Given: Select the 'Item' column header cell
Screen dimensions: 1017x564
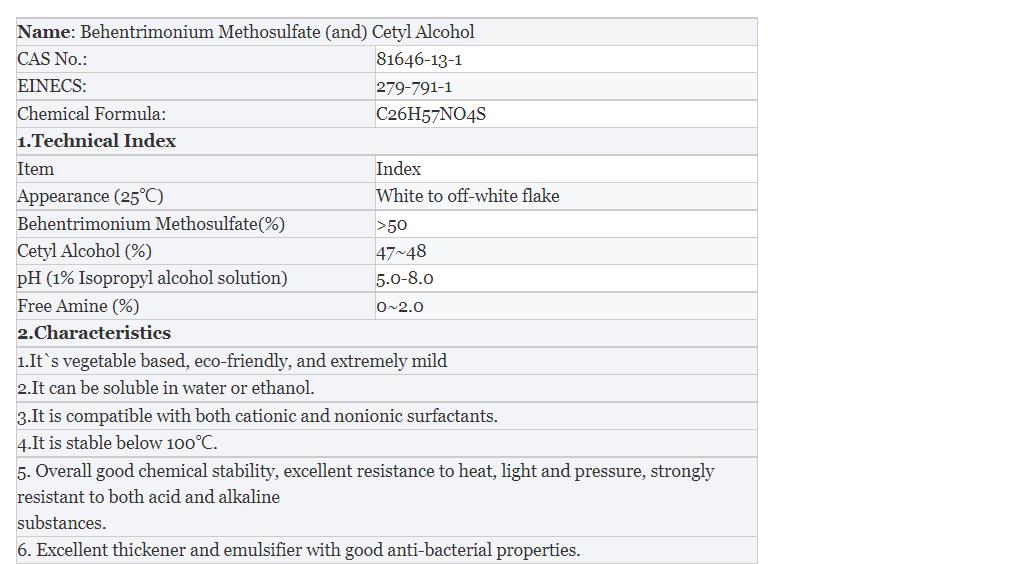Looking at the screenshot, I should [x=36, y=169].
